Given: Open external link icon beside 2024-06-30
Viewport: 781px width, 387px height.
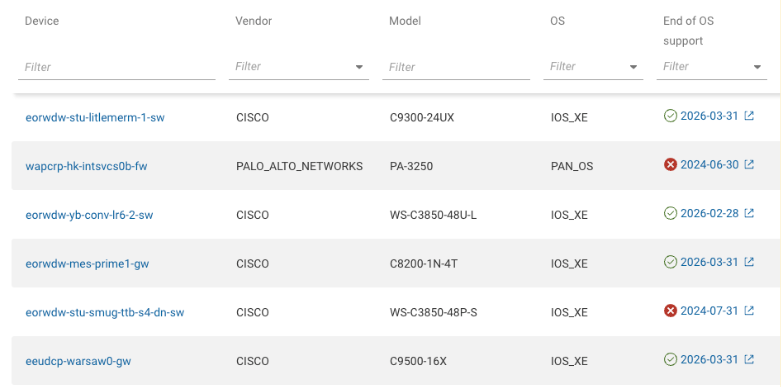Looking at the screenshot, I should (x=749, y=164).
